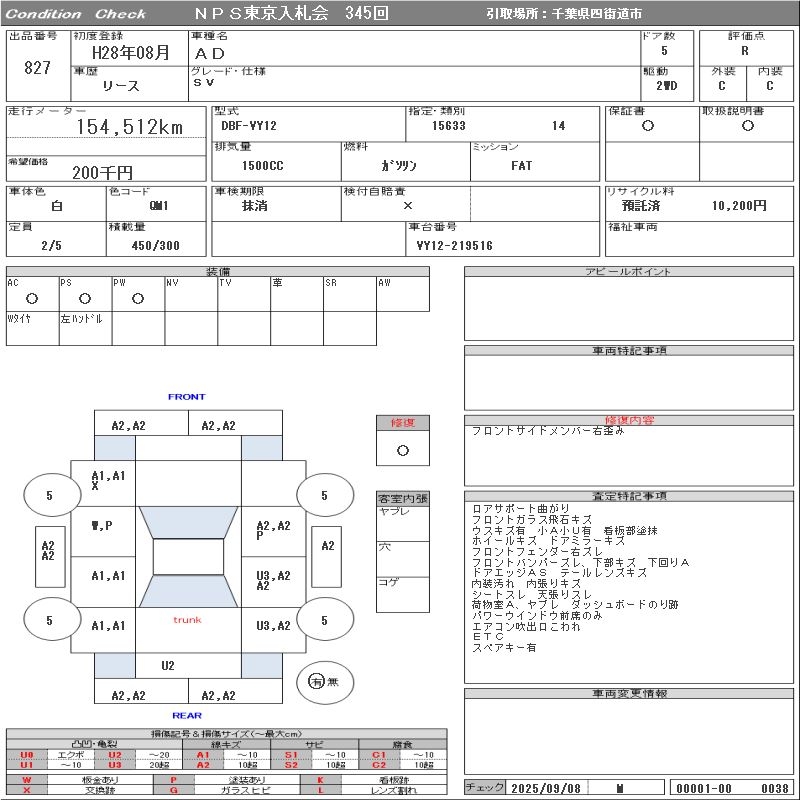Select the trunk label on car diagram
Screen dimensions: 800x800
pos(187,620)
